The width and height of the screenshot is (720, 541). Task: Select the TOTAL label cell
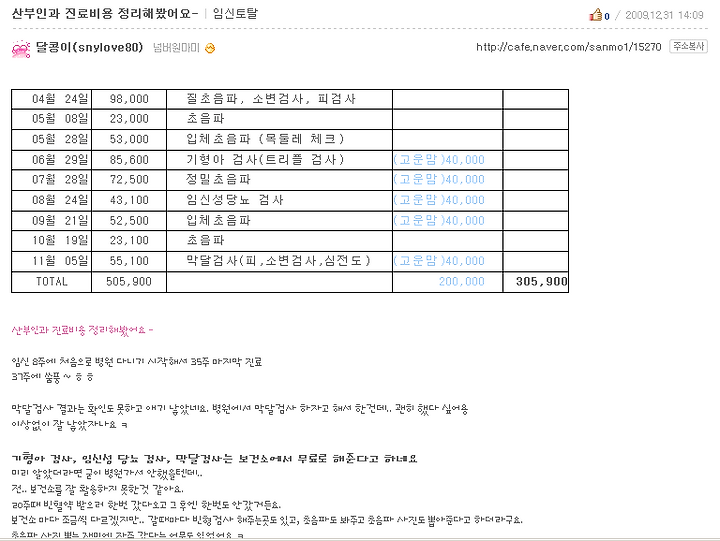pyautogui.click(x=51, y=282)
